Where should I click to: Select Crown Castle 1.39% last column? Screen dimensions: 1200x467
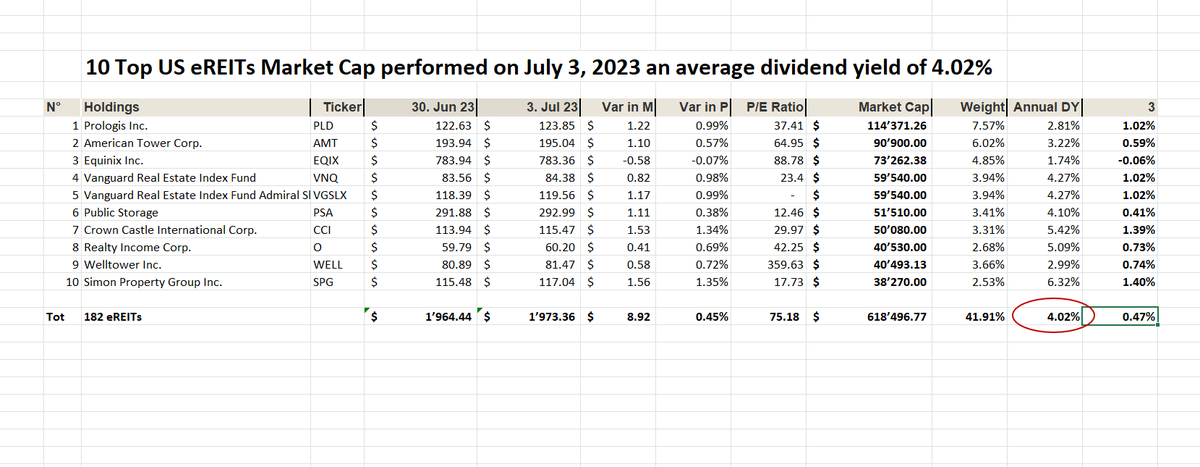pyautogui.click(x=1138, y=229)
